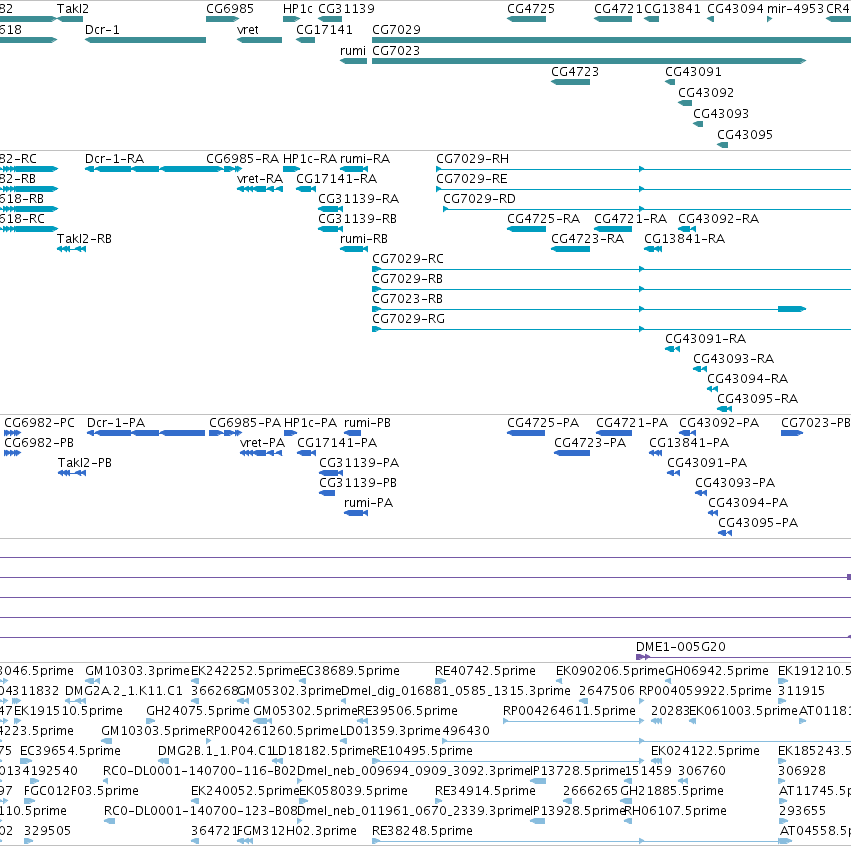This screenshot has height=846, width=851.
Task: Click the TakI2-PB protein label
Action: click(85, 463)
